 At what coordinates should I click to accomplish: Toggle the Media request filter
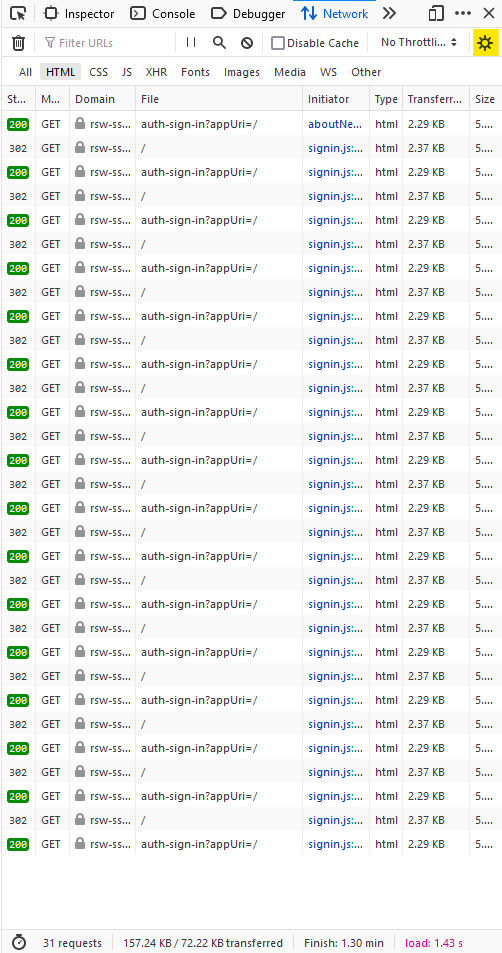290,72
